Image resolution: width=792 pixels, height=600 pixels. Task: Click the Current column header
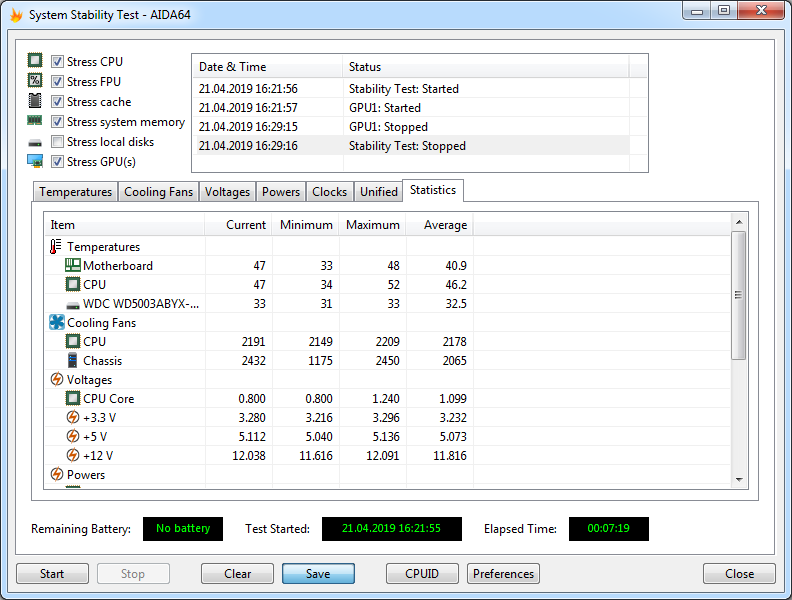click(238, 225)
